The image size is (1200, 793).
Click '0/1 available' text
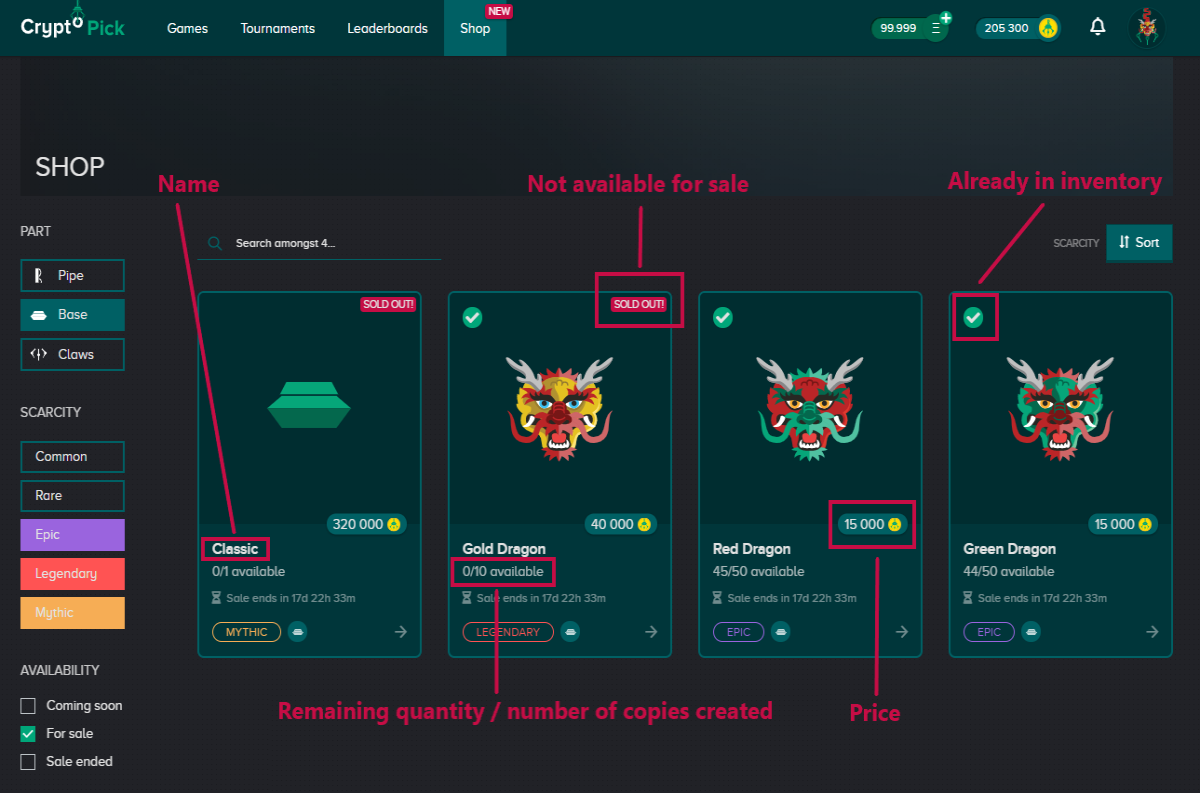pyautogui.click(x=248, y=572)
